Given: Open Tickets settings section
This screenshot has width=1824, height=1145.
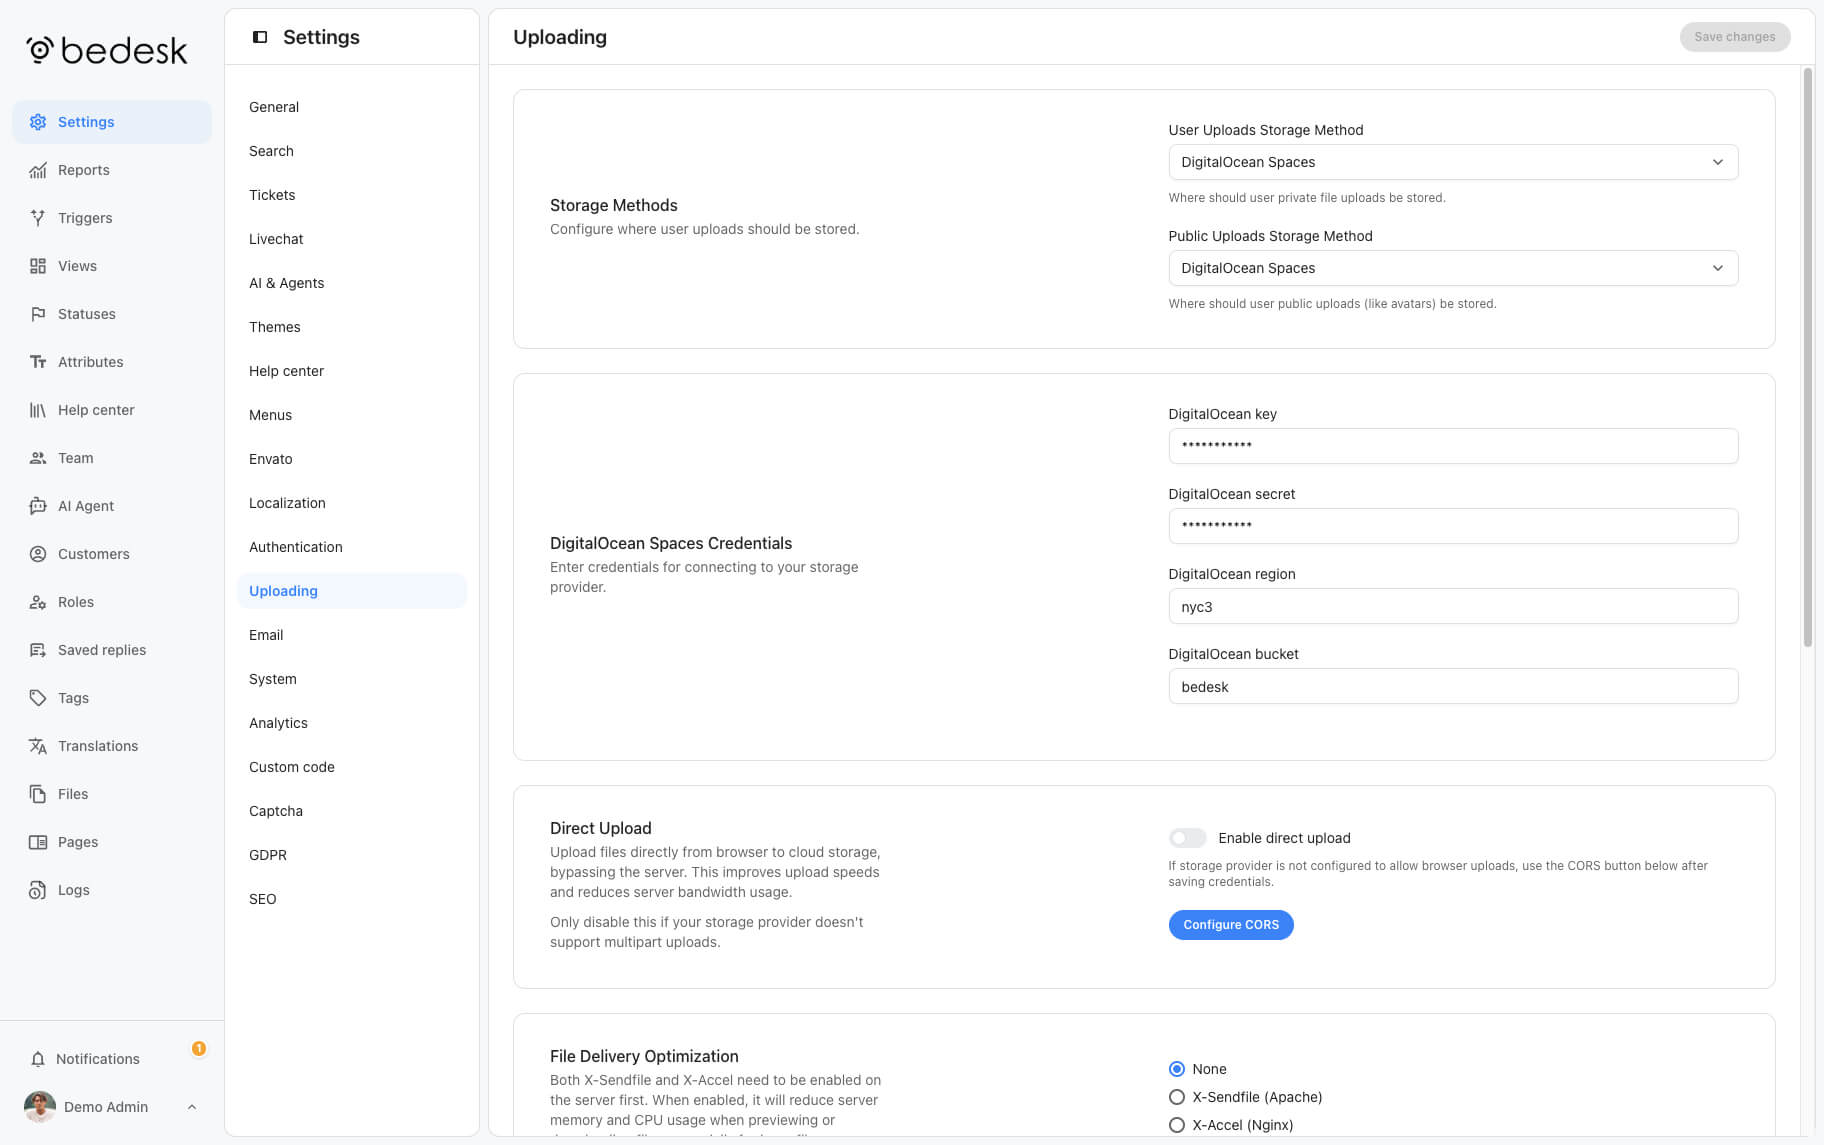Looking at the screenshot, I should 352,195.
